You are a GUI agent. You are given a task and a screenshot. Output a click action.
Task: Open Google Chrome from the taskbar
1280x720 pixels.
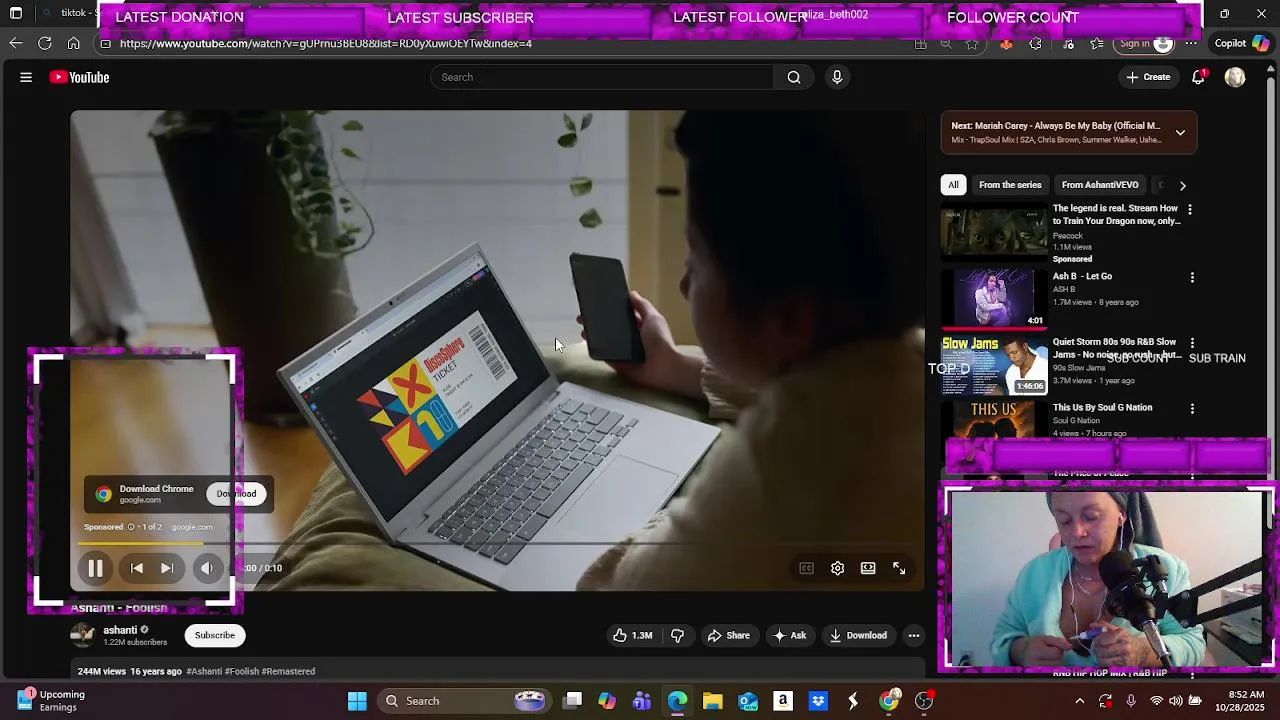click(889, 701)
